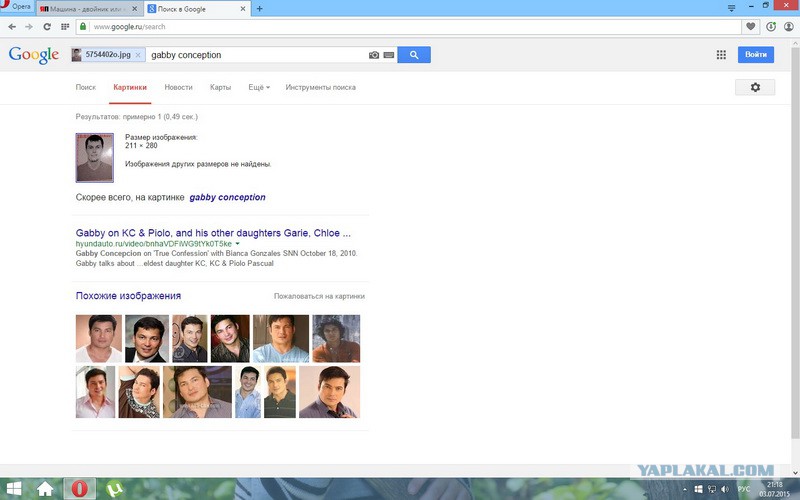Click the uploaded query image thumbnail
This screenshot has height=500, width=800.
(x=94, y=158)
